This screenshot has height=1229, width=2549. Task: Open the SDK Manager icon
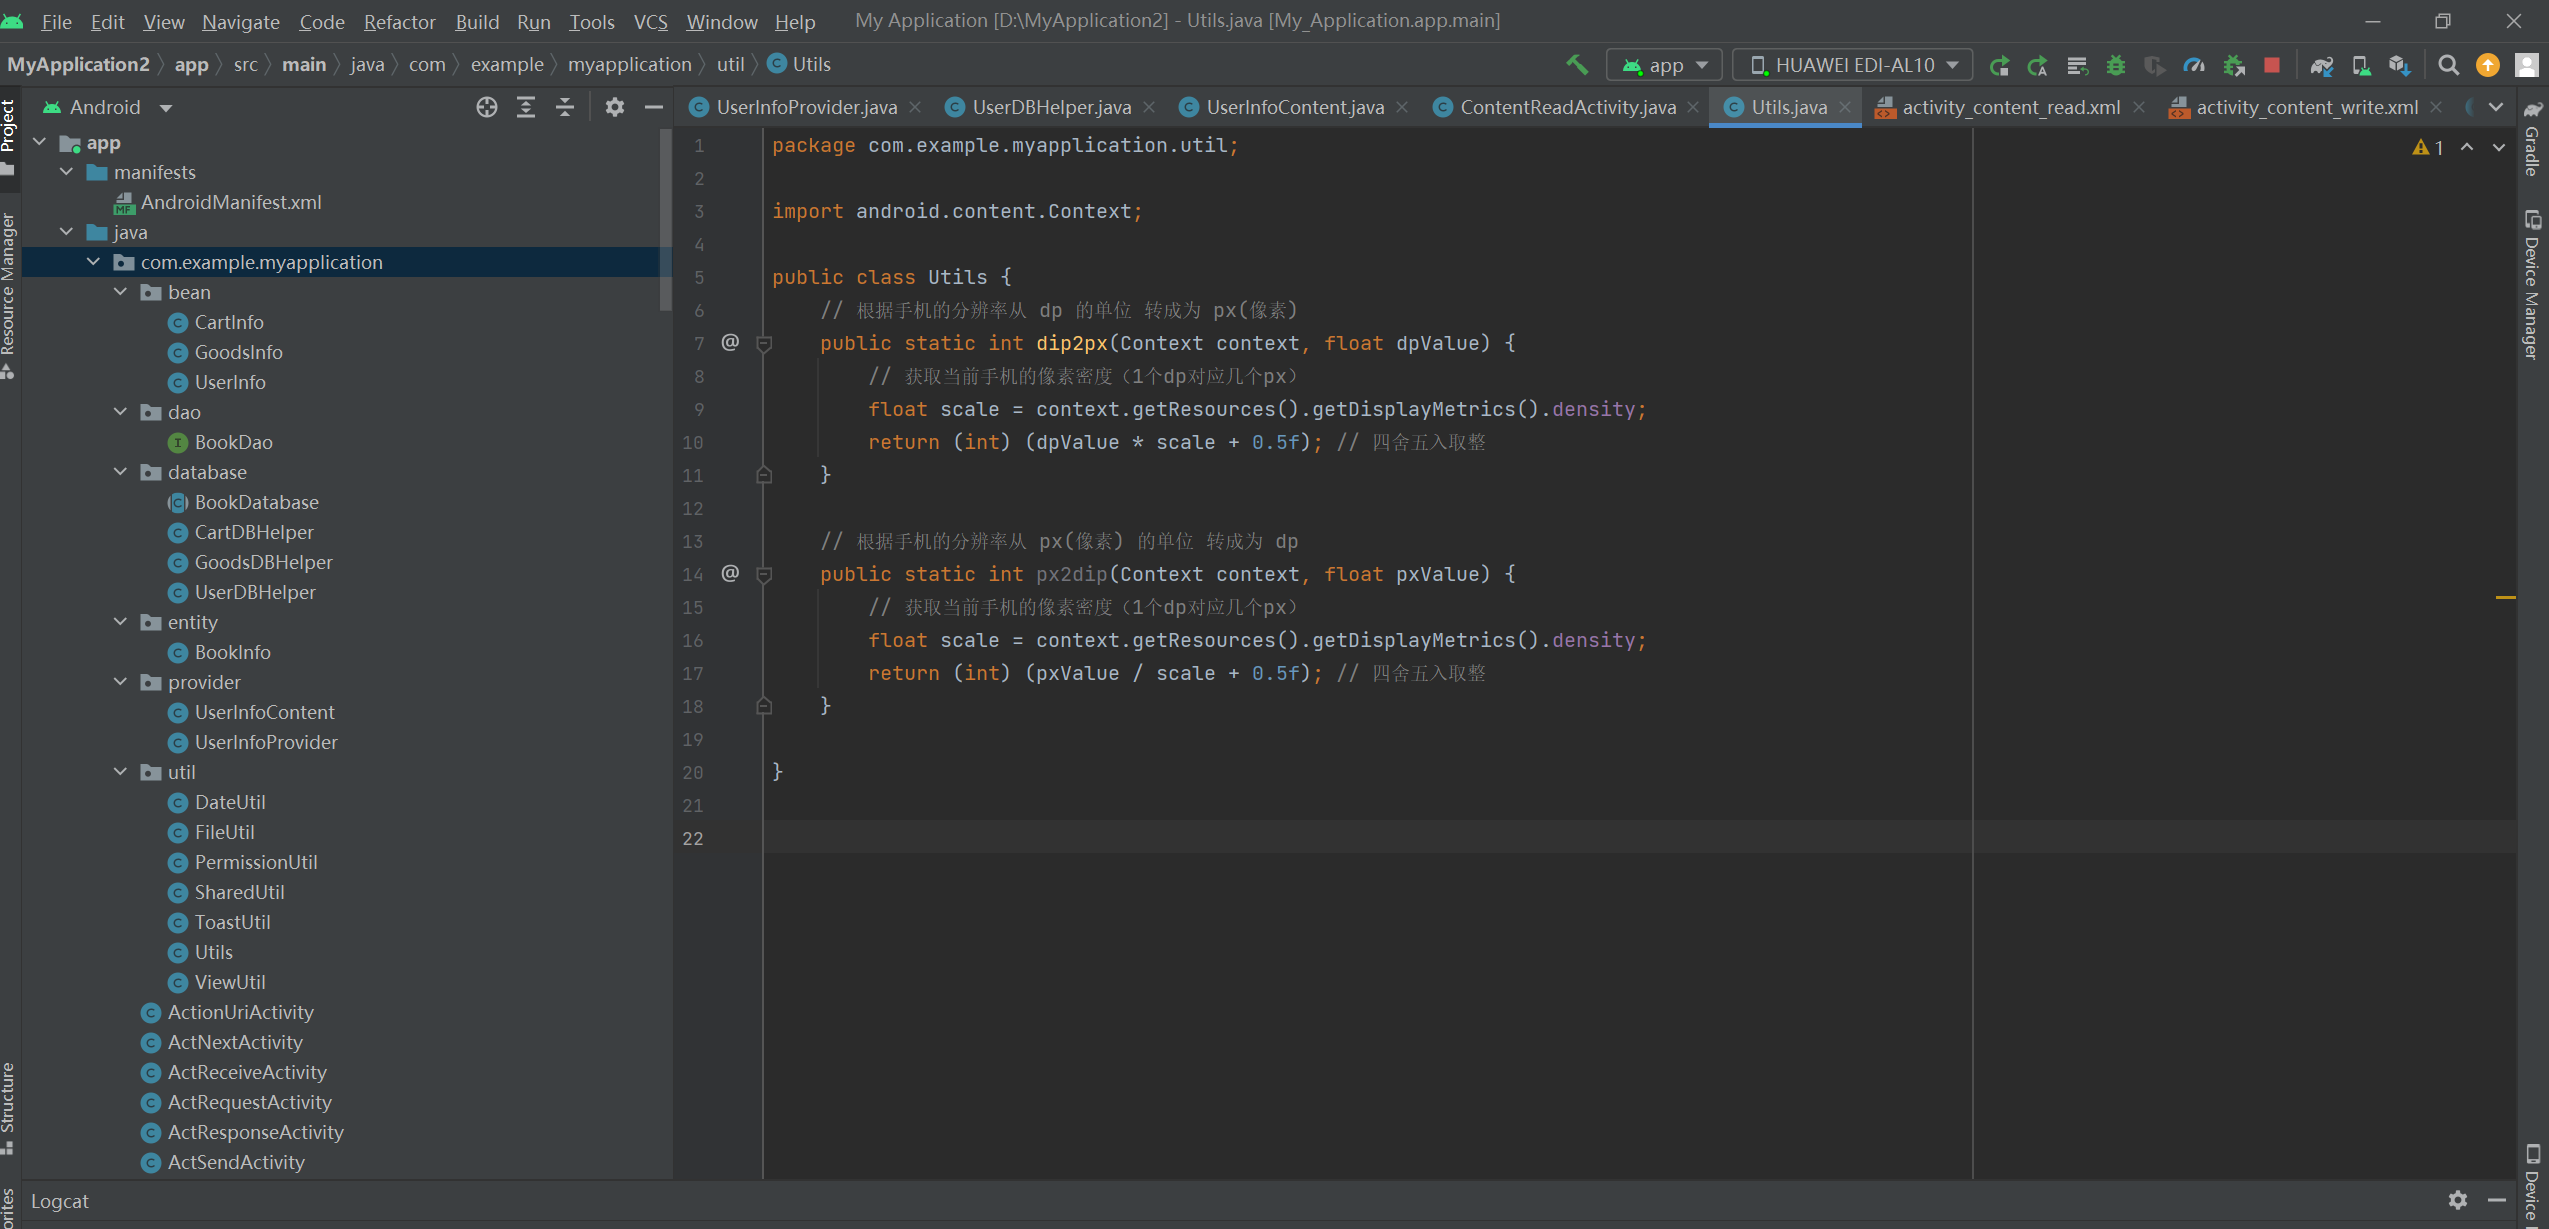point(2399,65)
